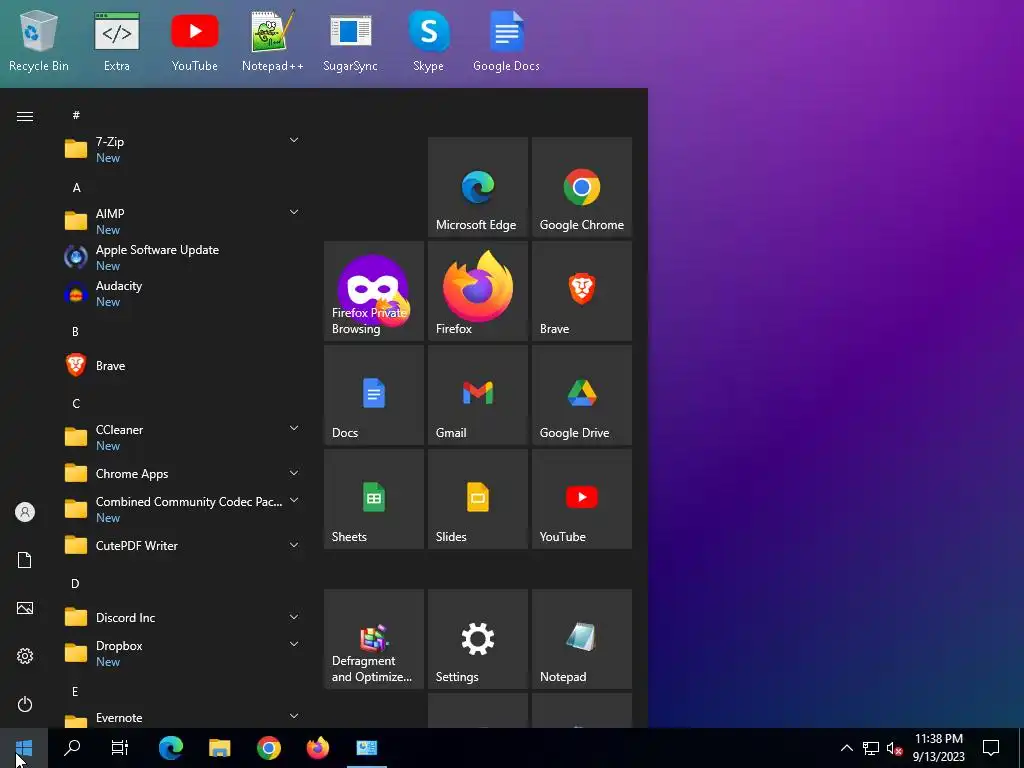Screen dimensions: 1024x768
Task: Expand the Chrome Apps folder
Action: click(x=182, y=473)
